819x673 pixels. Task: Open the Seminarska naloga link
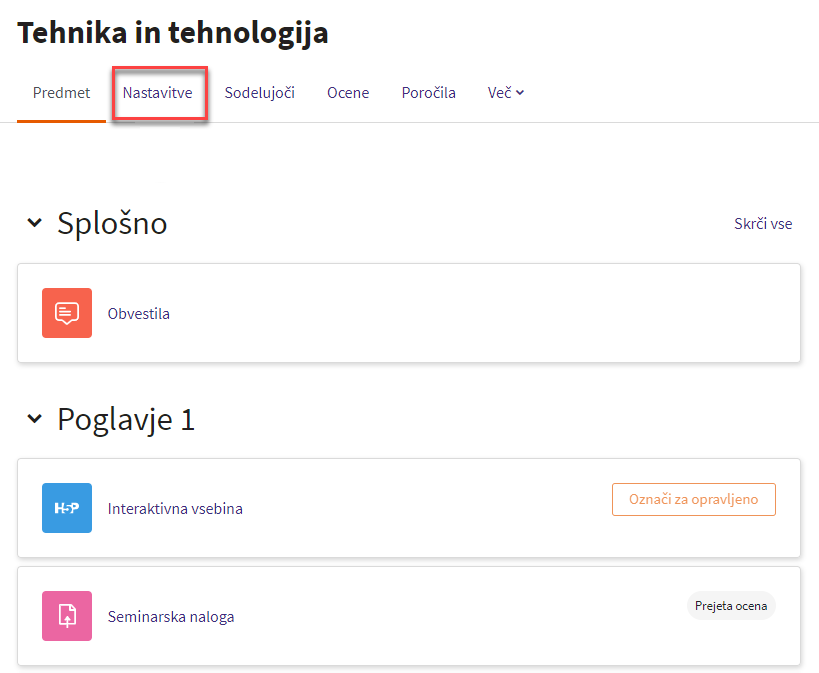[x=171, y=617]
